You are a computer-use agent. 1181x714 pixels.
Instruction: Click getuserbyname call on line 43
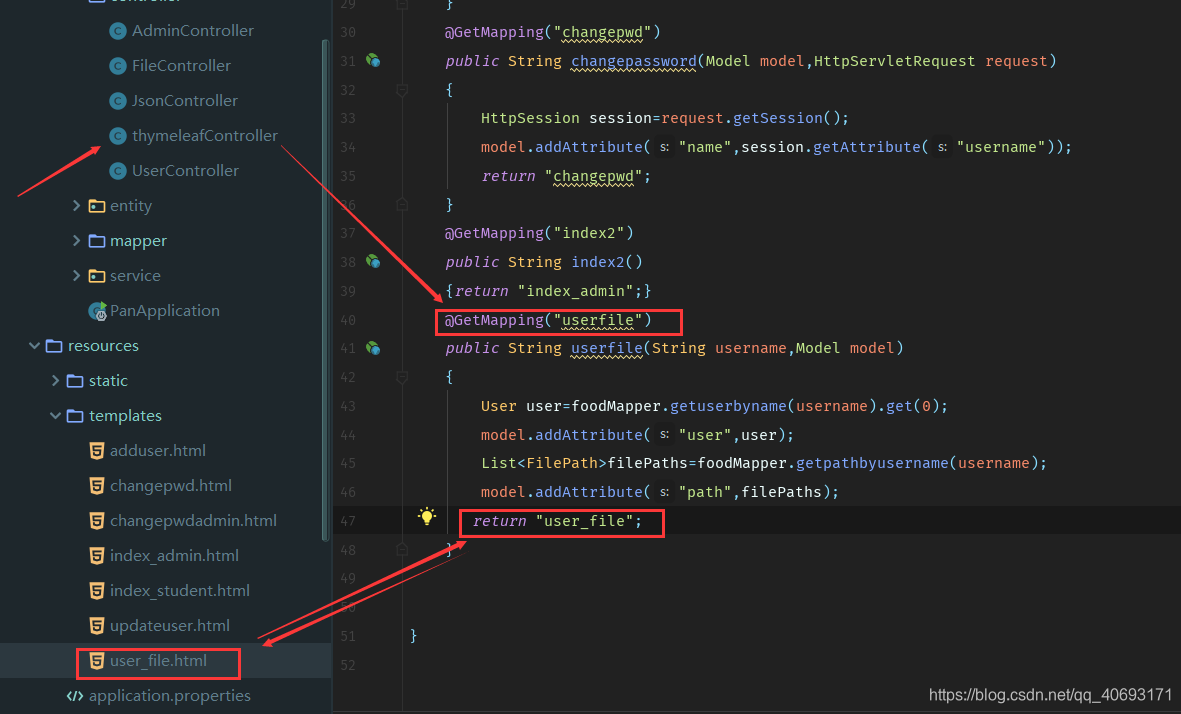click(728, 406)
